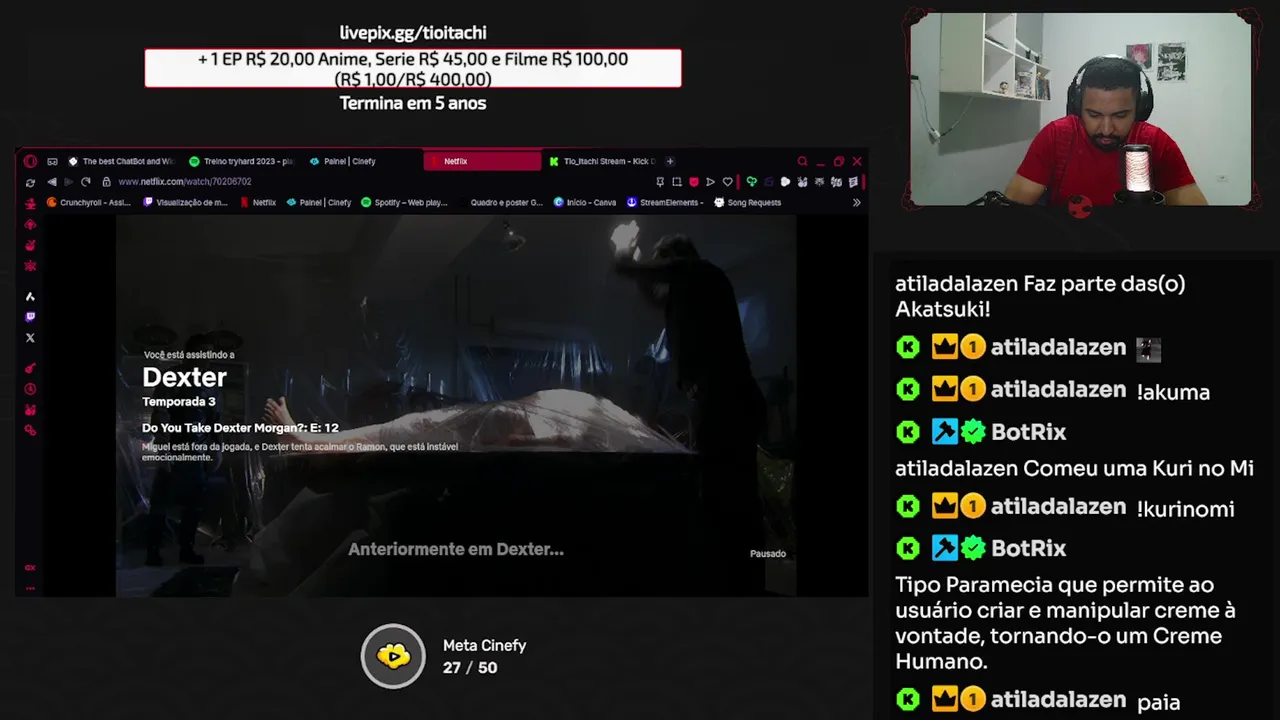Screen dimensions: 1280x720
Task: Open browser tab search magnifier
Action: click(802, 161)
